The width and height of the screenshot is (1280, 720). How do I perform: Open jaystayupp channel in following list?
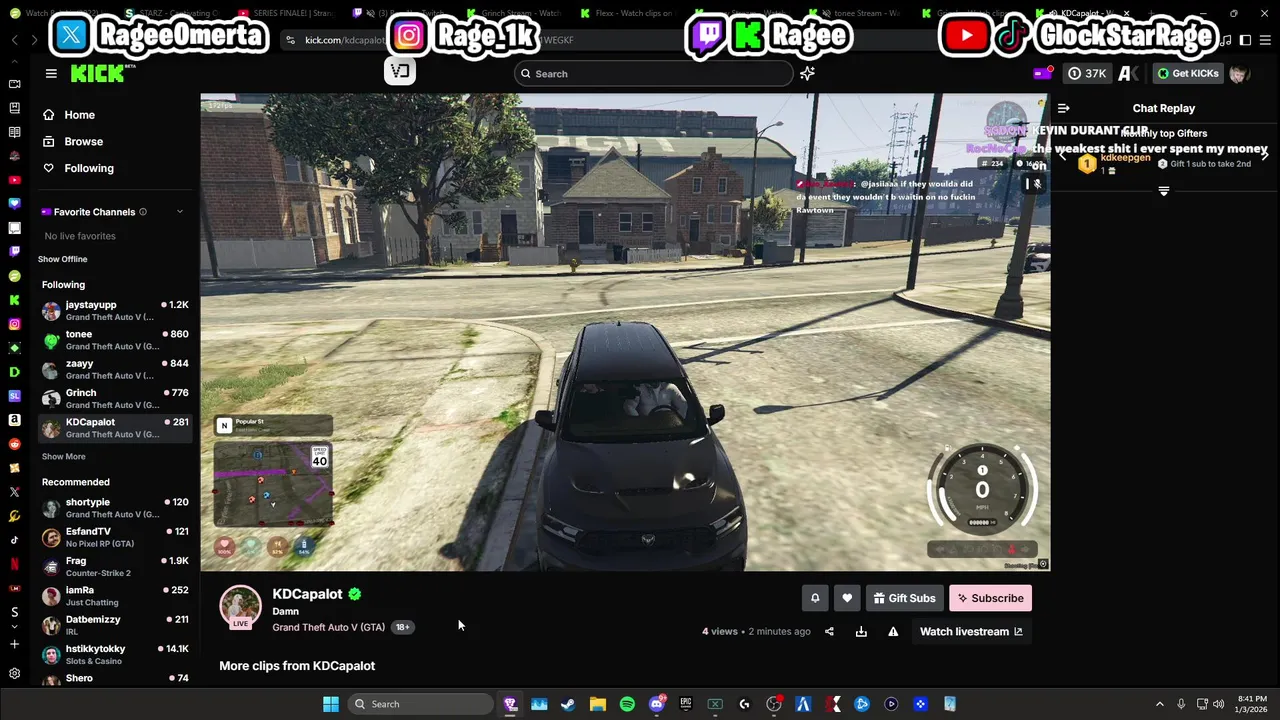click(115, 310)
